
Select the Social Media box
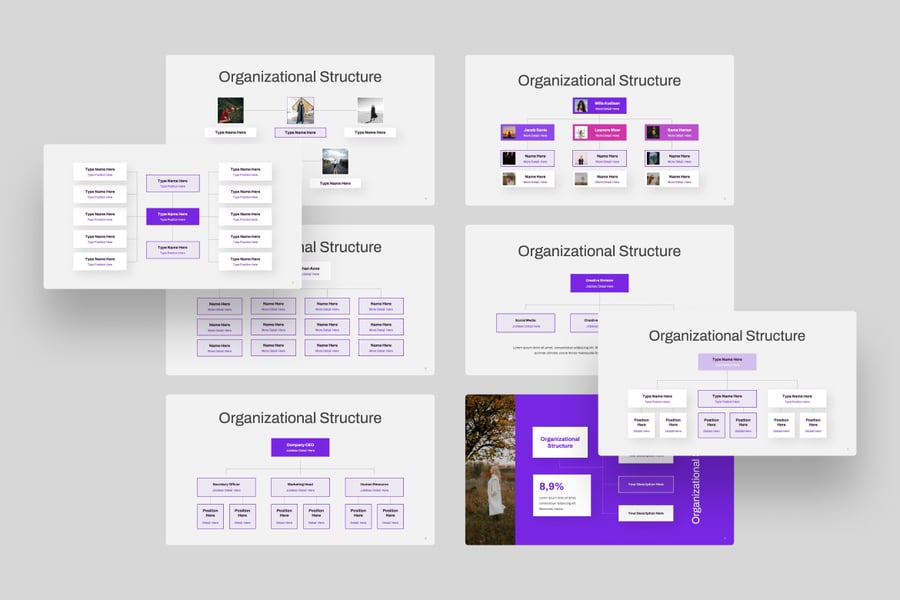(525, 323)
